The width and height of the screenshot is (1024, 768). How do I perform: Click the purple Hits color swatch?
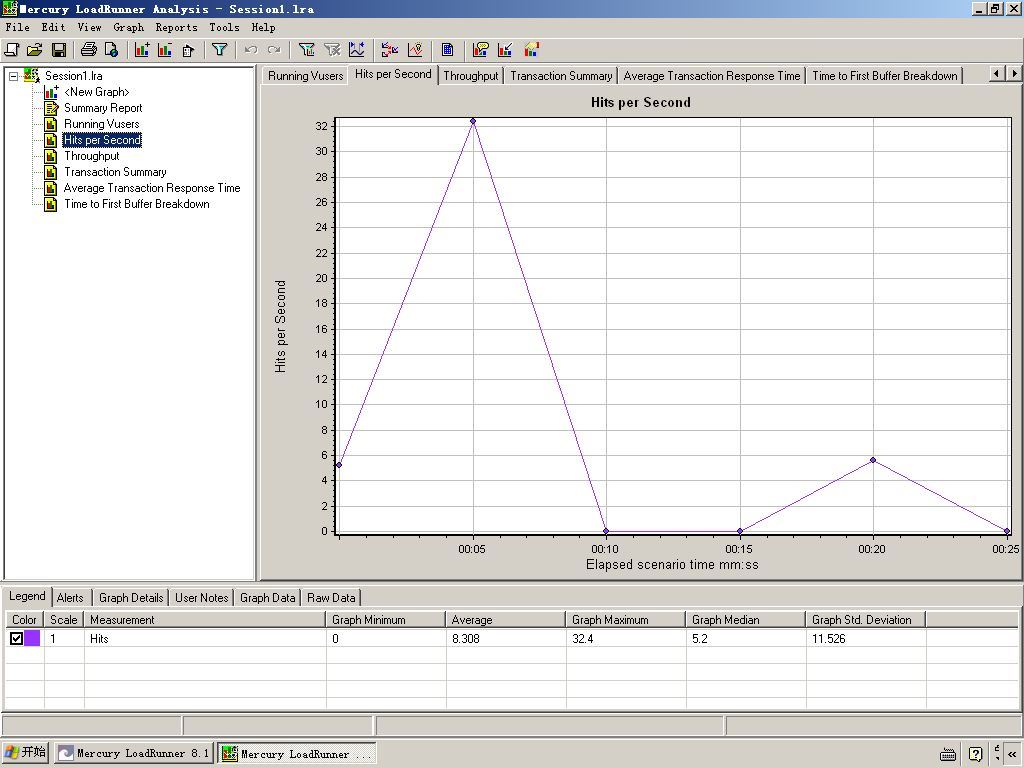(x=33, y=639)
